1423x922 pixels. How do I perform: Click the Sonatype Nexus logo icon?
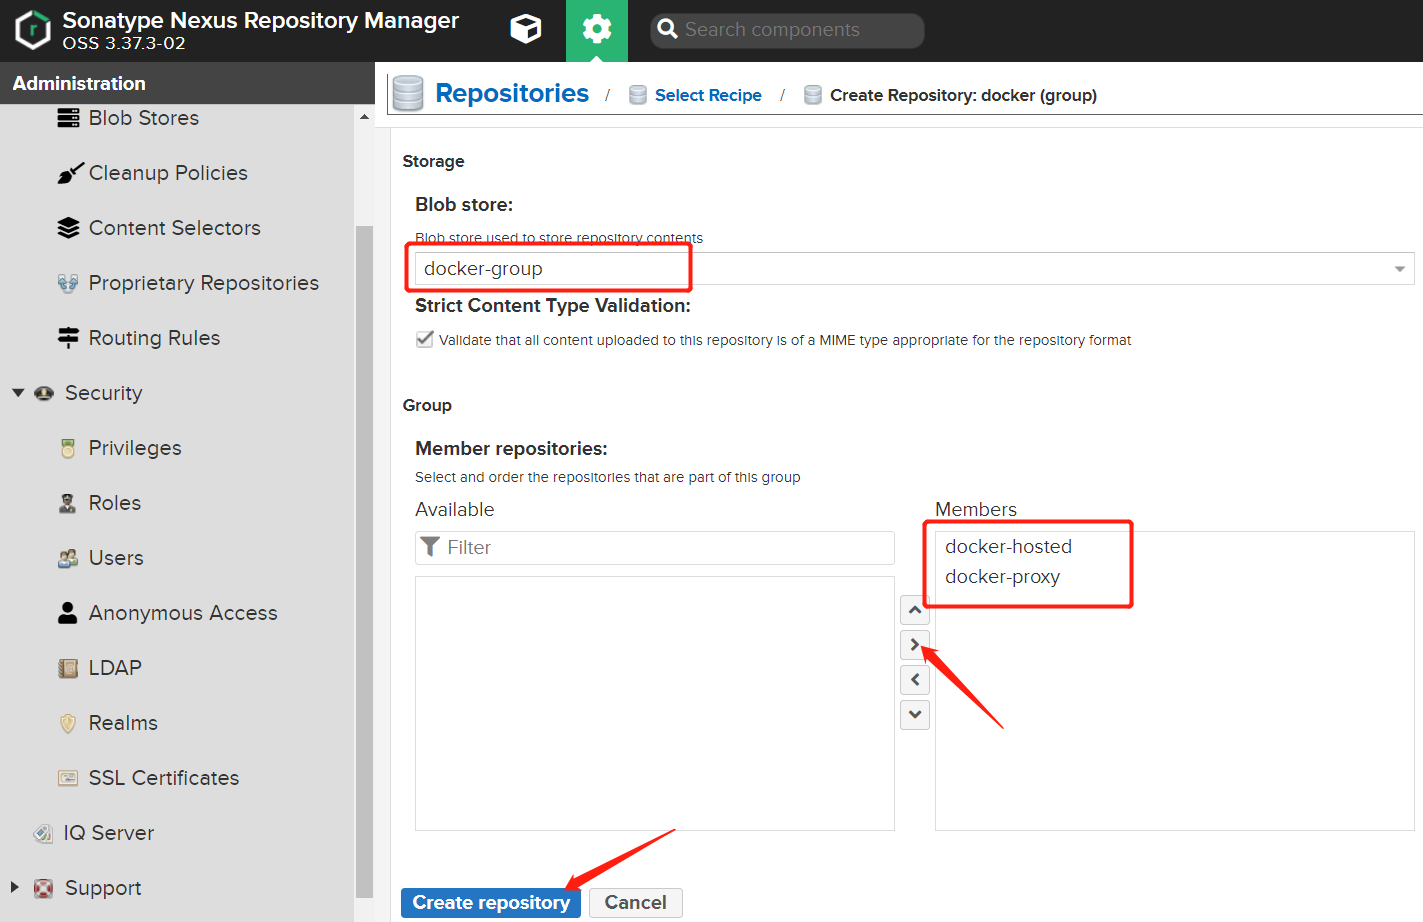point(33,30)
